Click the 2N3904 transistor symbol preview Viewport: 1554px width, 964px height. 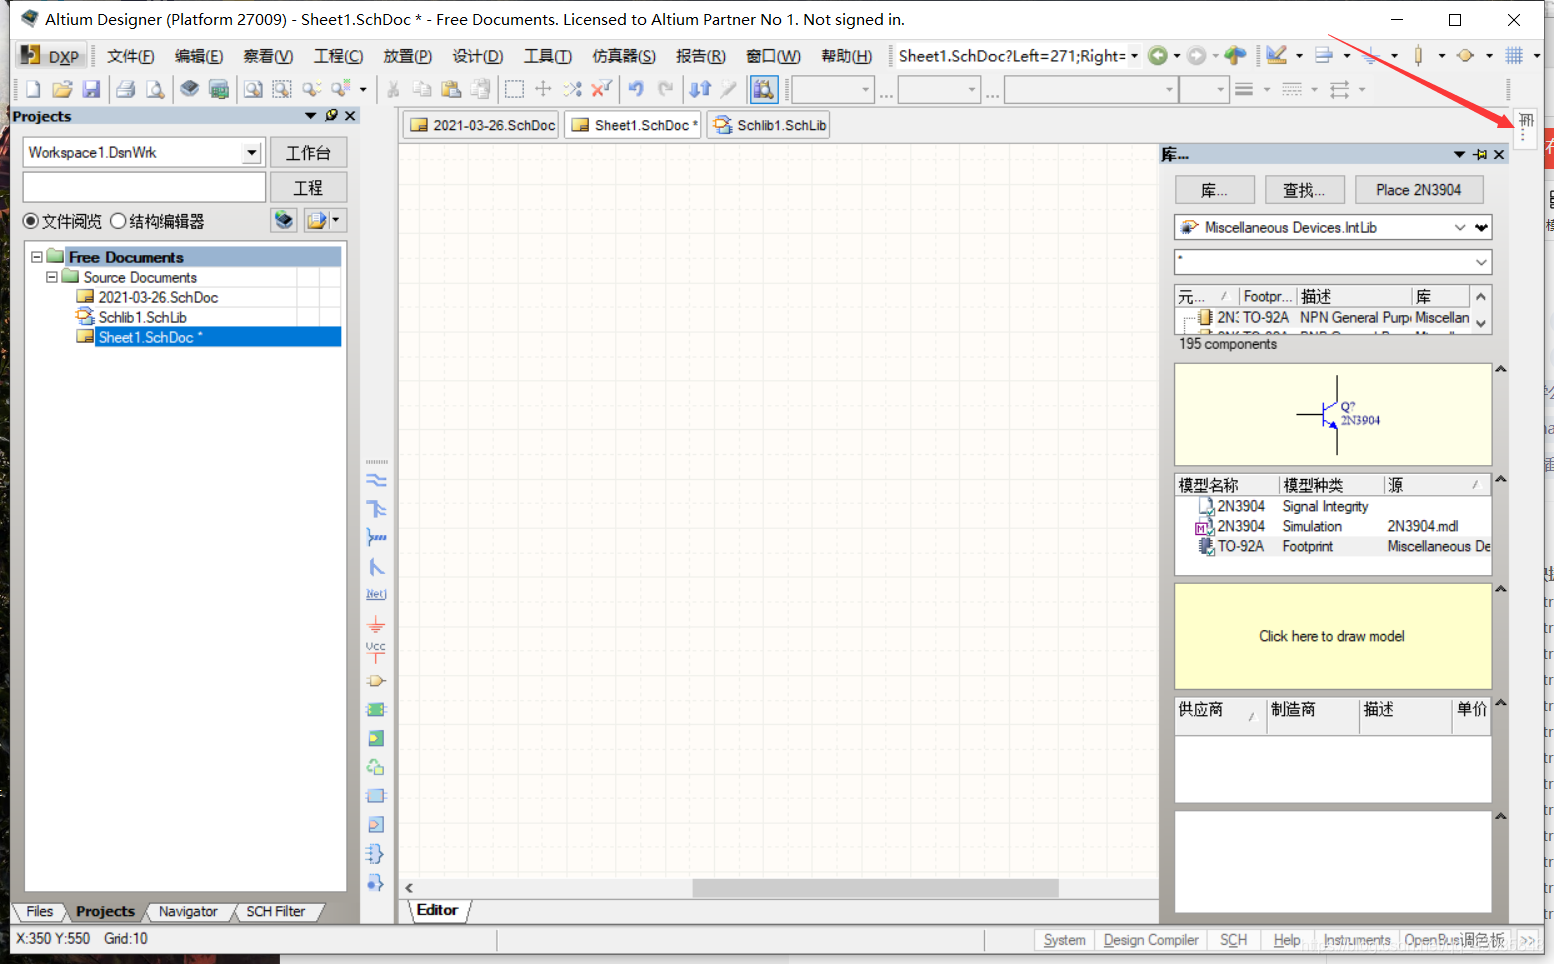point(1333,414)
